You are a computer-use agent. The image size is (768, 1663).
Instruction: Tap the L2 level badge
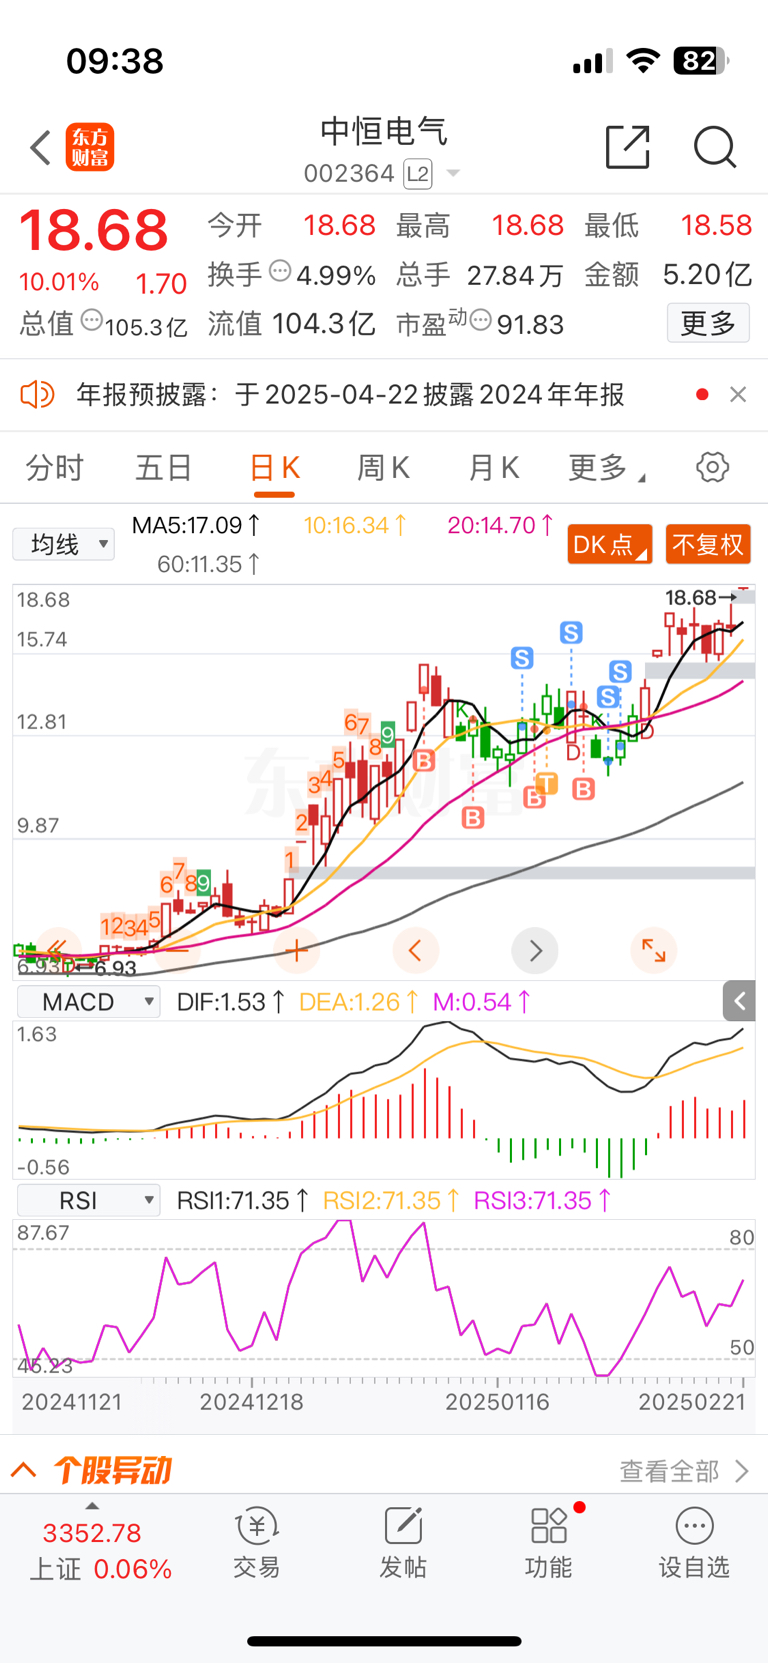tap(418, 174)
